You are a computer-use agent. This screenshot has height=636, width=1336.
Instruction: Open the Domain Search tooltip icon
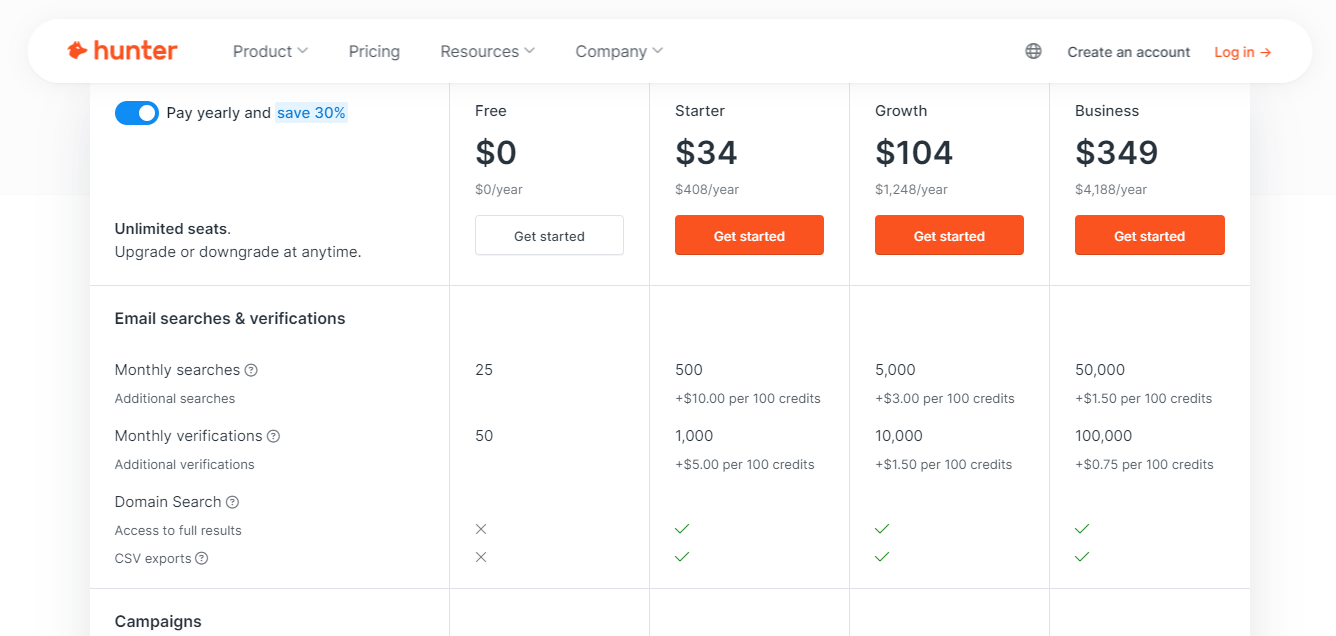(x=232, y=501)
